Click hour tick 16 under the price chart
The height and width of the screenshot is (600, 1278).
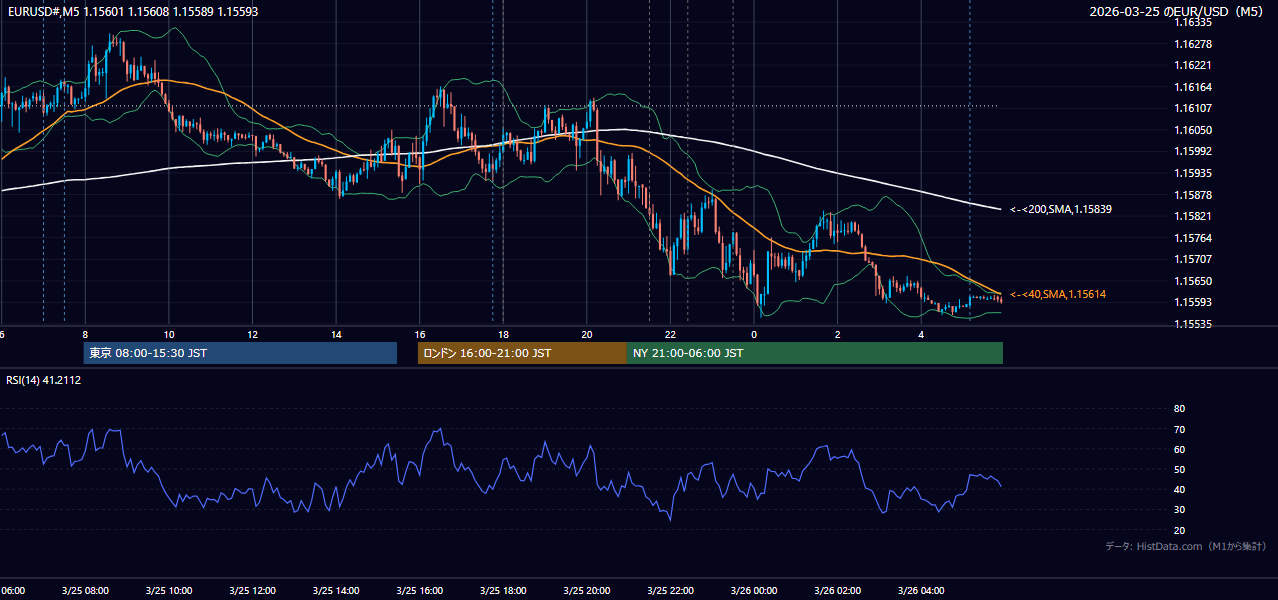[x=420, y=334]
